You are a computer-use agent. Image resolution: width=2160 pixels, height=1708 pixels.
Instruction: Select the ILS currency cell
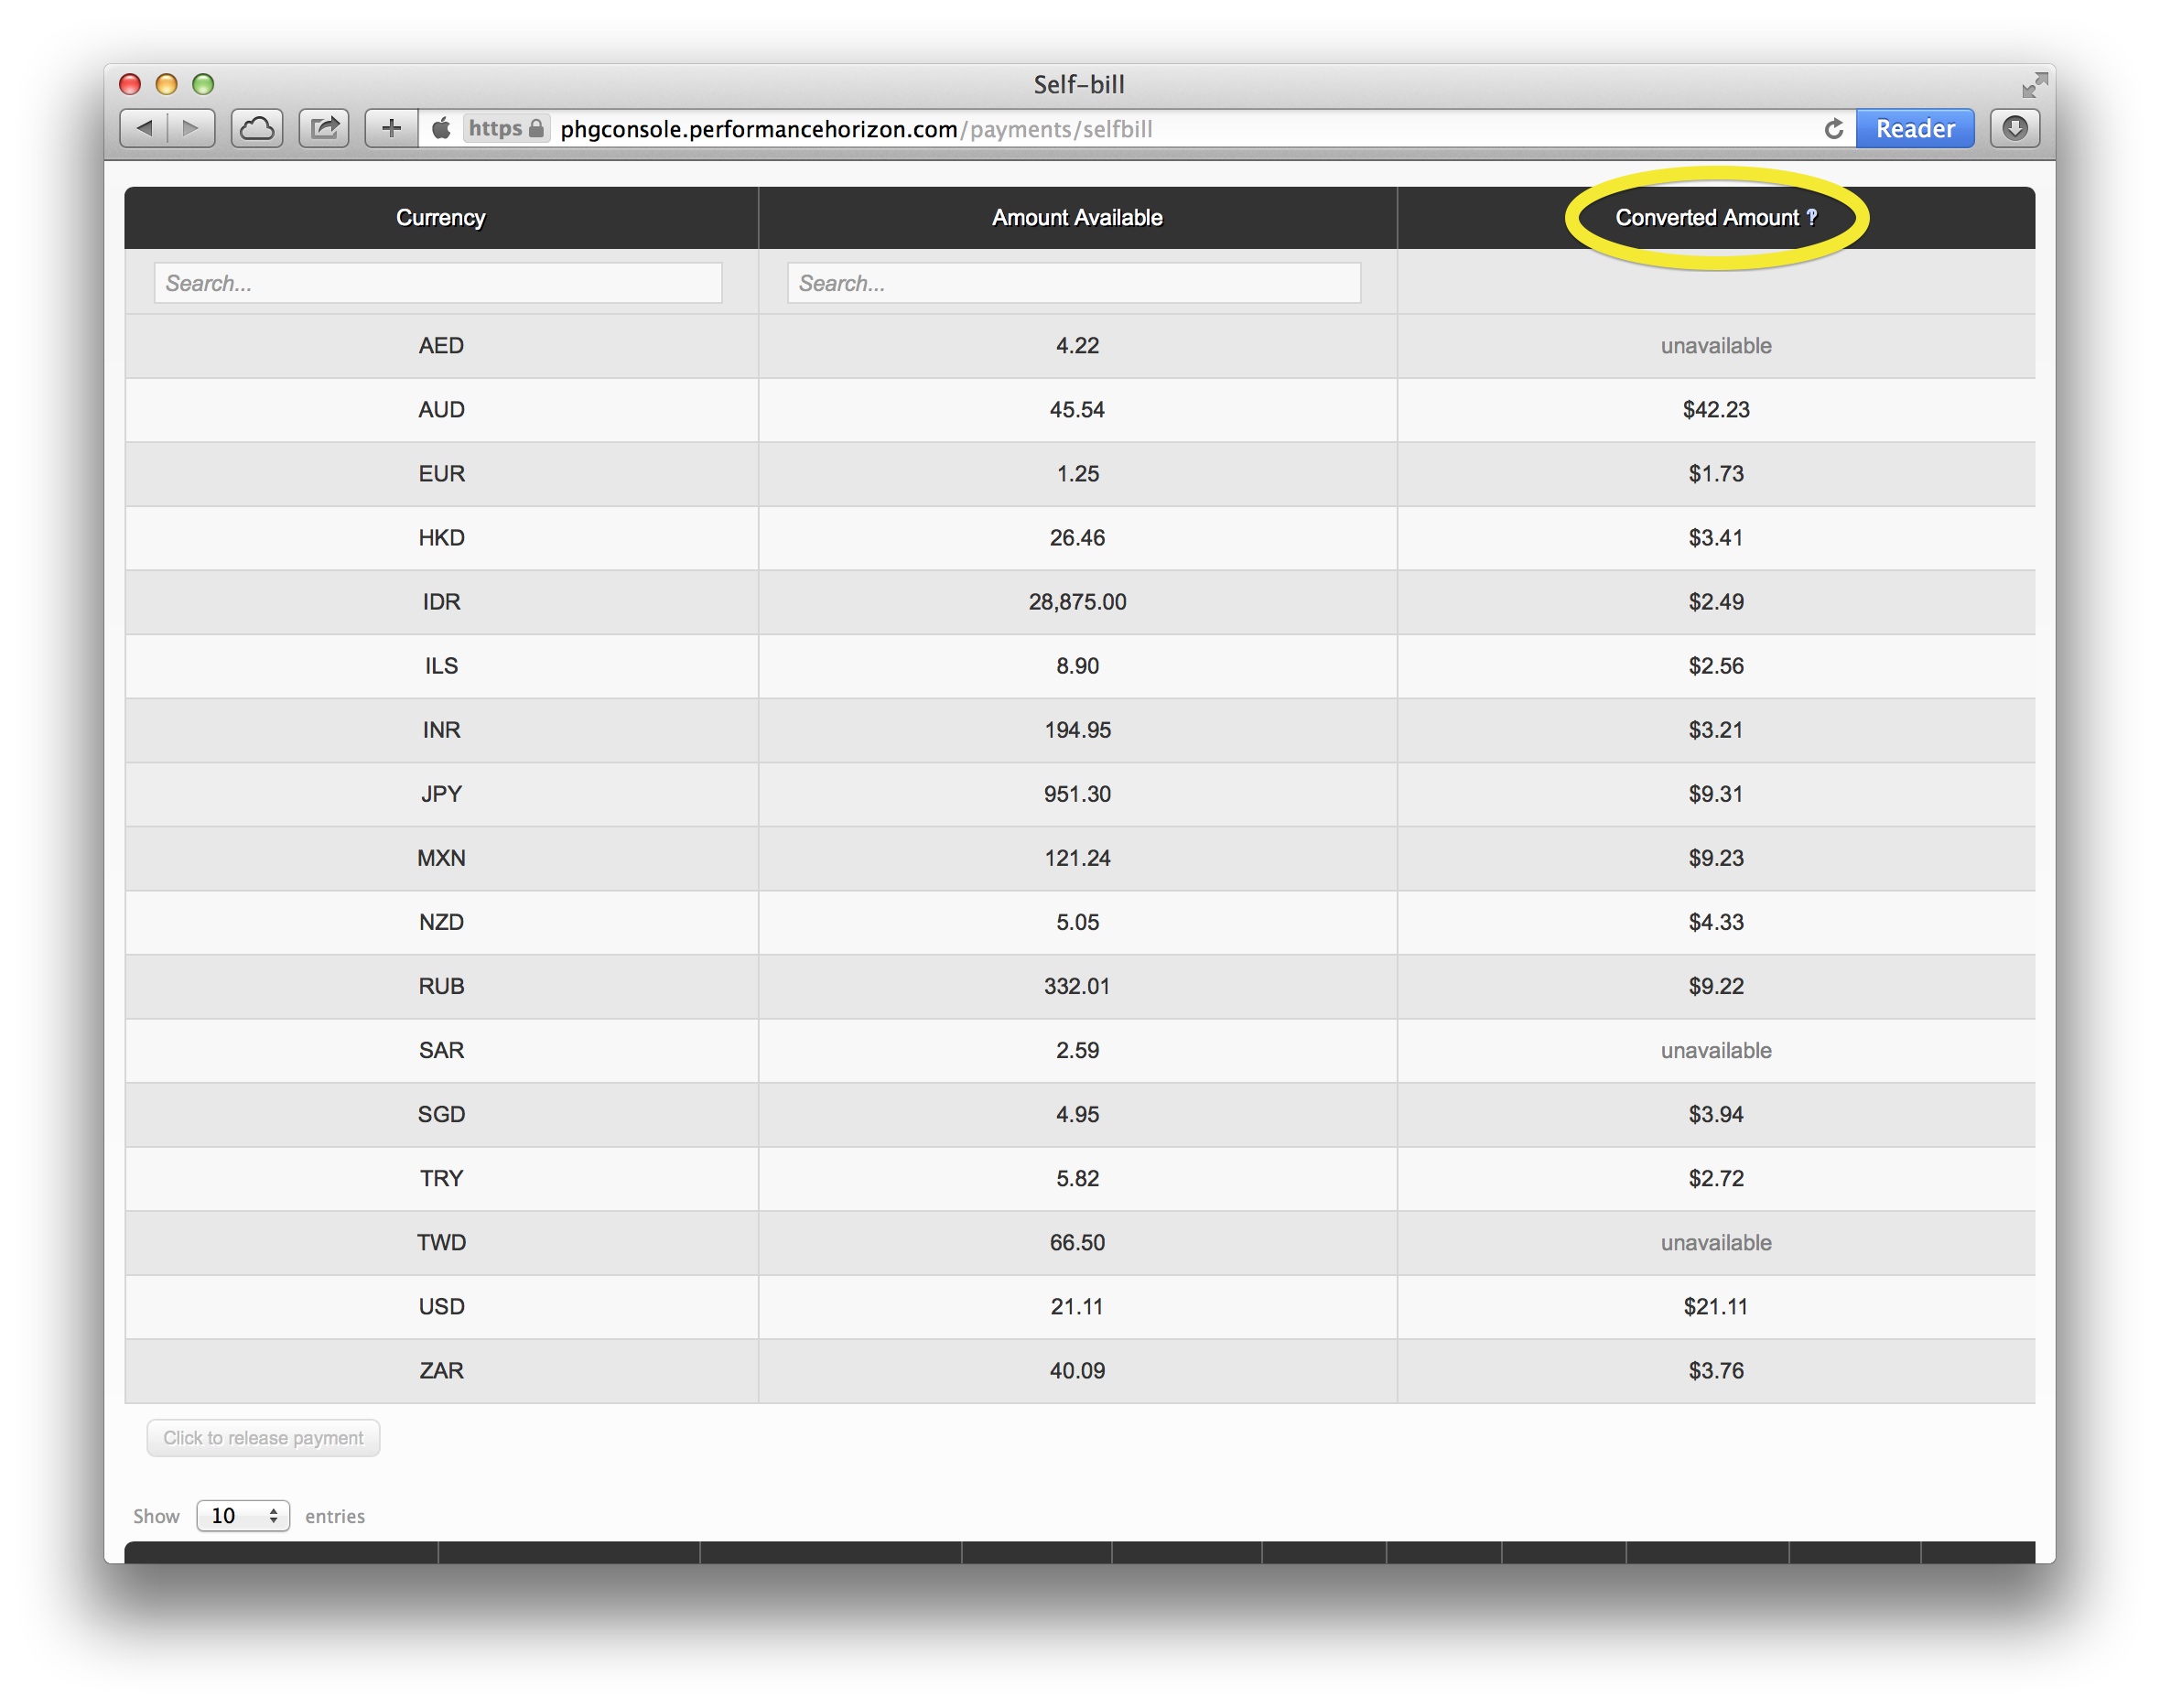441,666
